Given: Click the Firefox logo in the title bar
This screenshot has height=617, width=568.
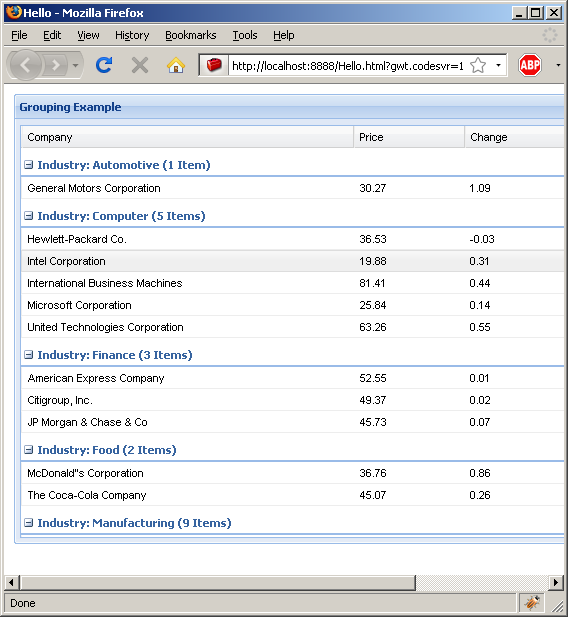Looking at the screenshot, I should (13, 12).
